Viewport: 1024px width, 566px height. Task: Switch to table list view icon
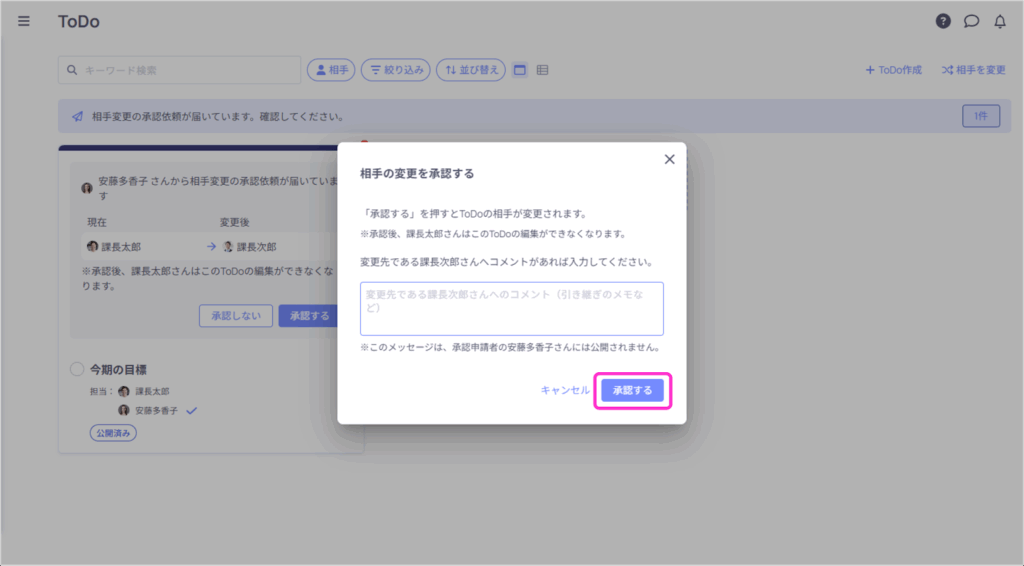tap(542, 70)
